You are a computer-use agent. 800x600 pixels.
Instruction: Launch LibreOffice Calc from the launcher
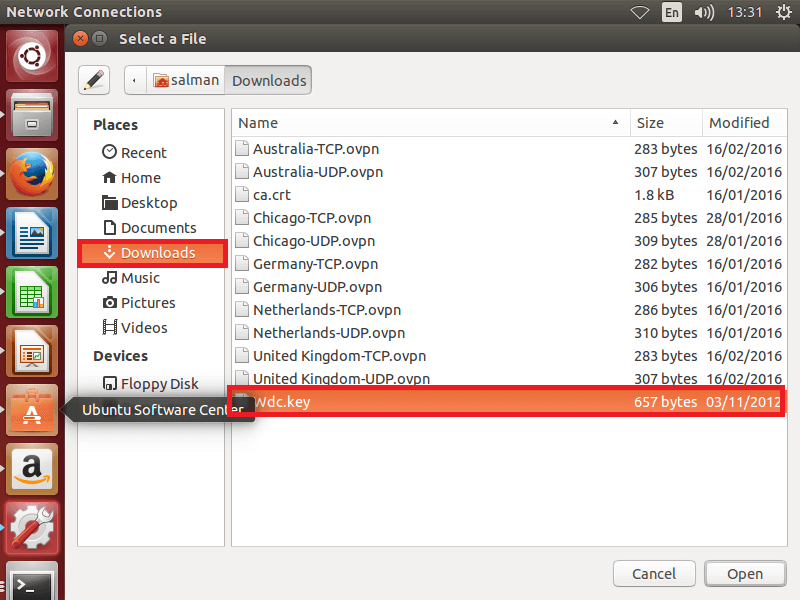32,292
